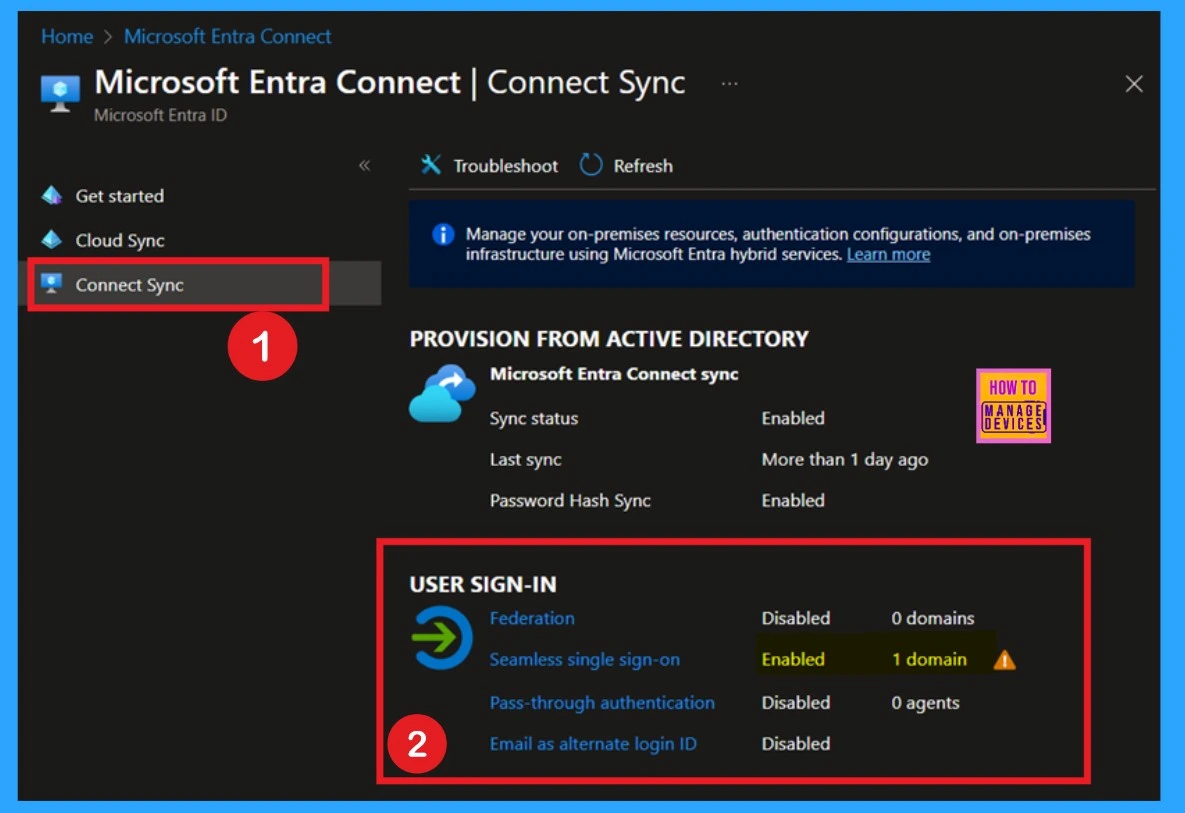Close the Connect Sync blade

1134,85
